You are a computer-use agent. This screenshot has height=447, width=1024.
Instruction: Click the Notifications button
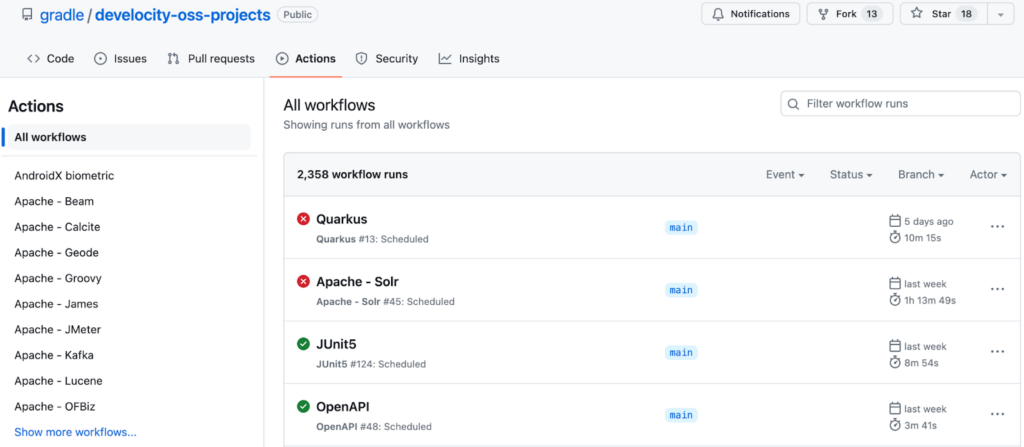click(750, 14)
